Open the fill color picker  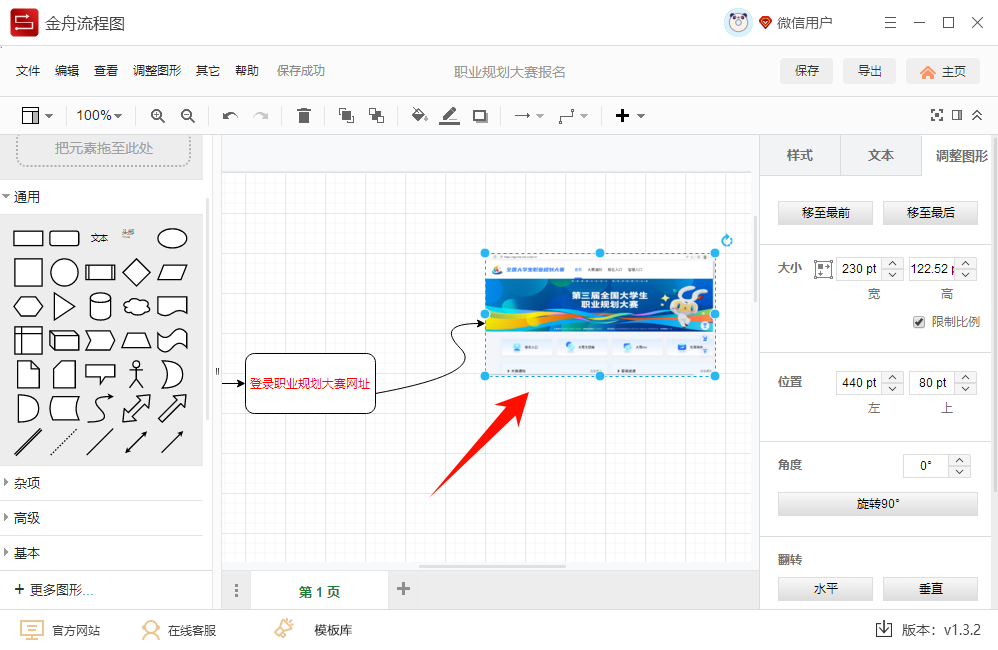pos(419,115)
